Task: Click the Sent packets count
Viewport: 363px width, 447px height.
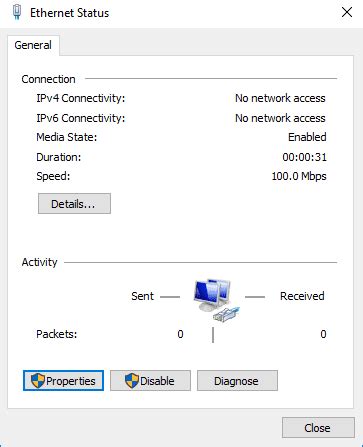Action: pyautogui.click(x=180, y=334)
